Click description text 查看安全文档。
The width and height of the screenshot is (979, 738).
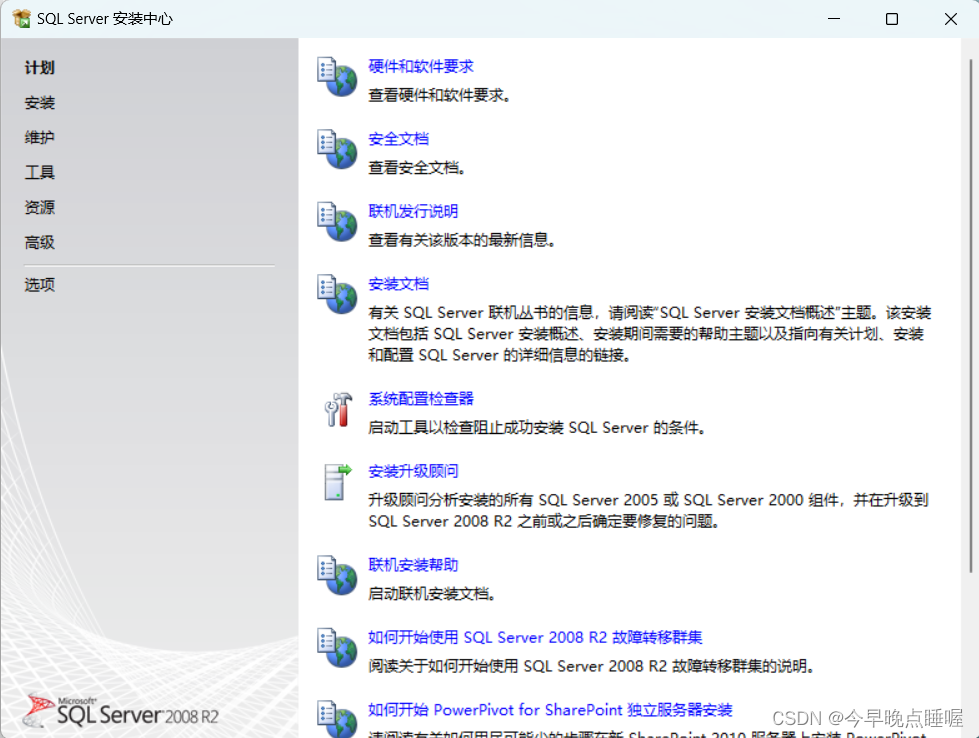(x=417, y=167)
